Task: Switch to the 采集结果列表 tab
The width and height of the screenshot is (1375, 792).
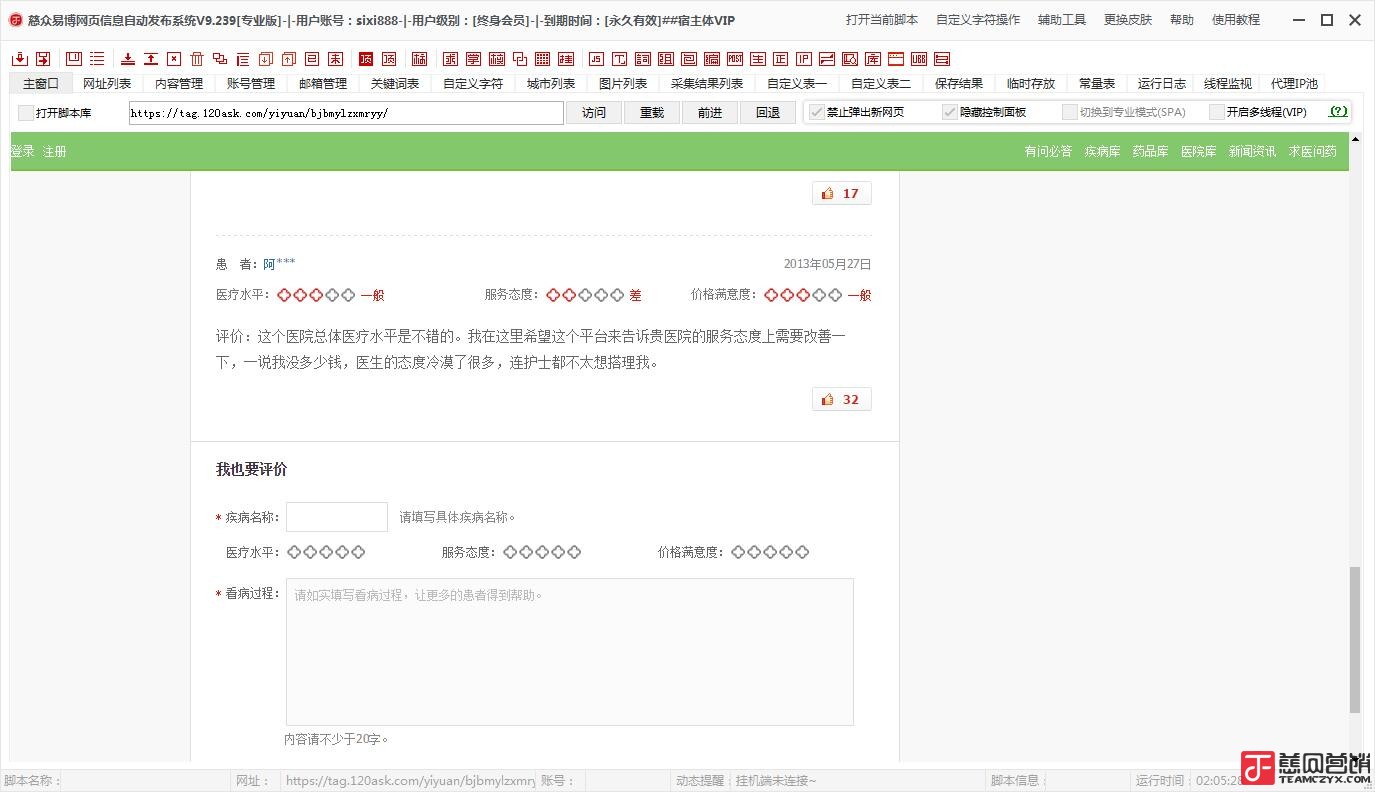Action: (x=707, y=83)
